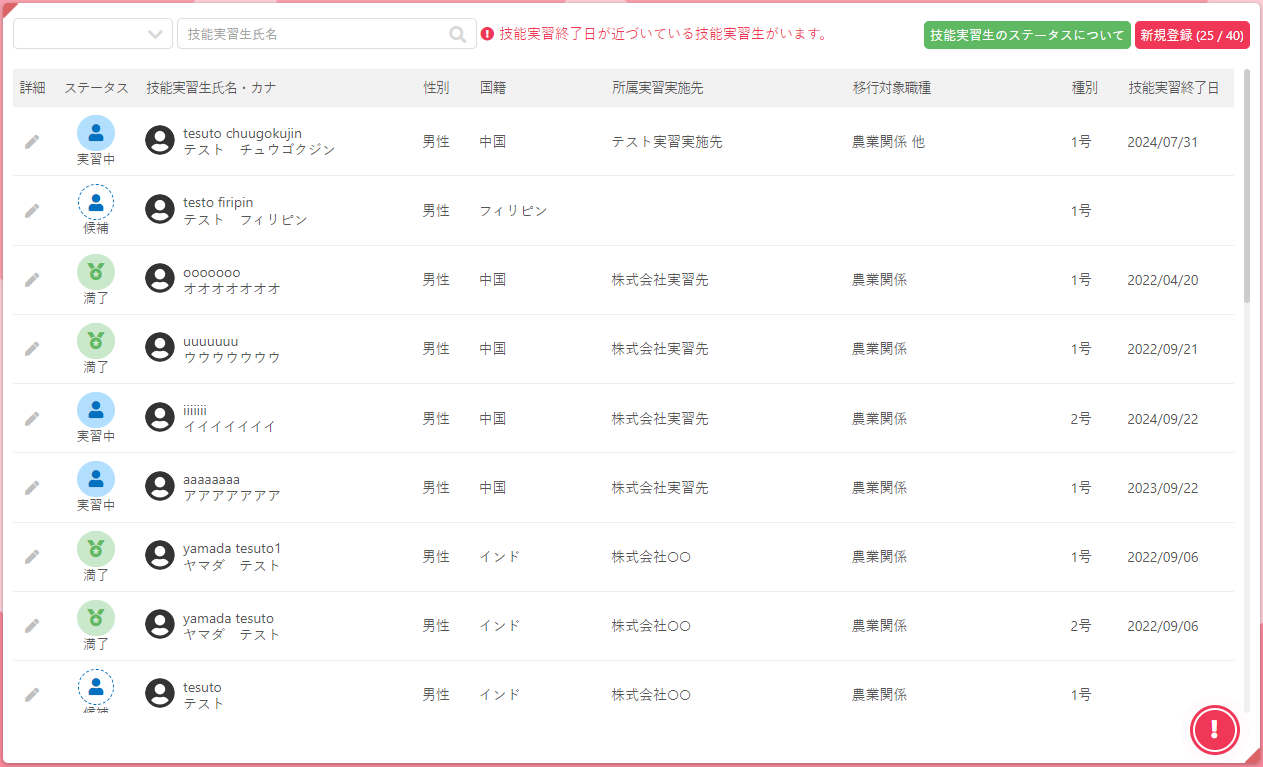Click the 新規登録 (25 / 40) button

(1192, 35)
